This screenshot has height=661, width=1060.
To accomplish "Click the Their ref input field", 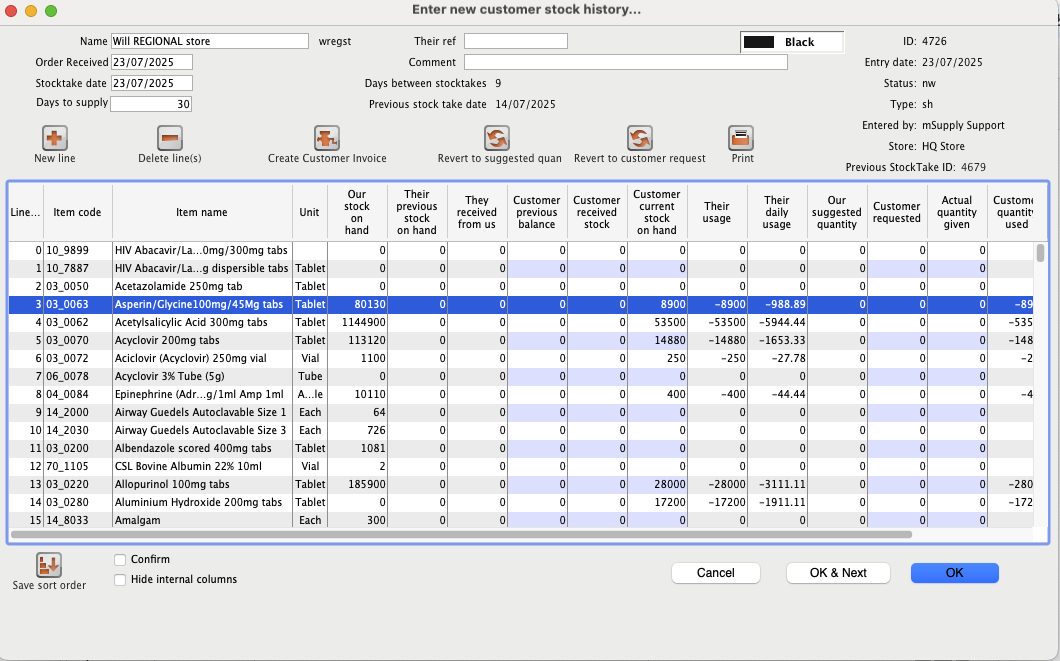I will (515, 42).
